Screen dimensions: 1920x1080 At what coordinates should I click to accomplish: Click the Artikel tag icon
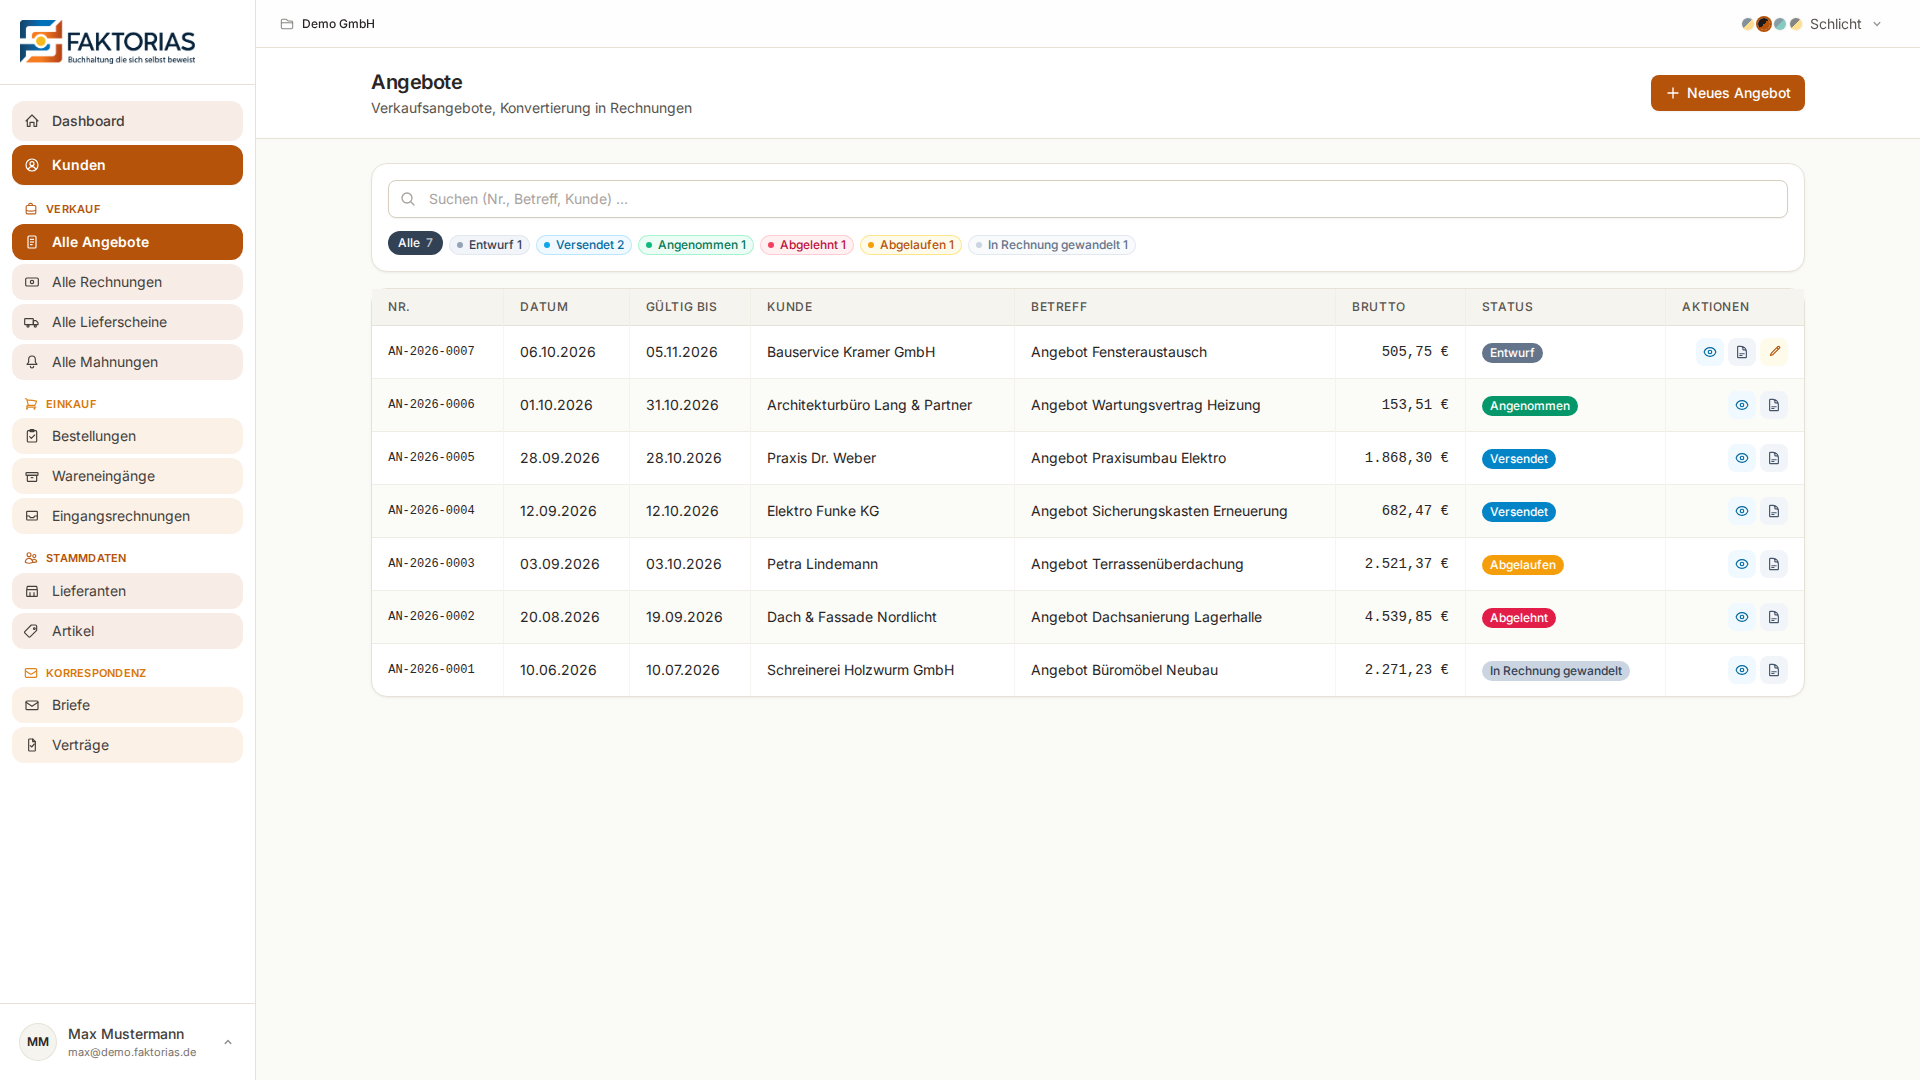click(x=32, y=631)
